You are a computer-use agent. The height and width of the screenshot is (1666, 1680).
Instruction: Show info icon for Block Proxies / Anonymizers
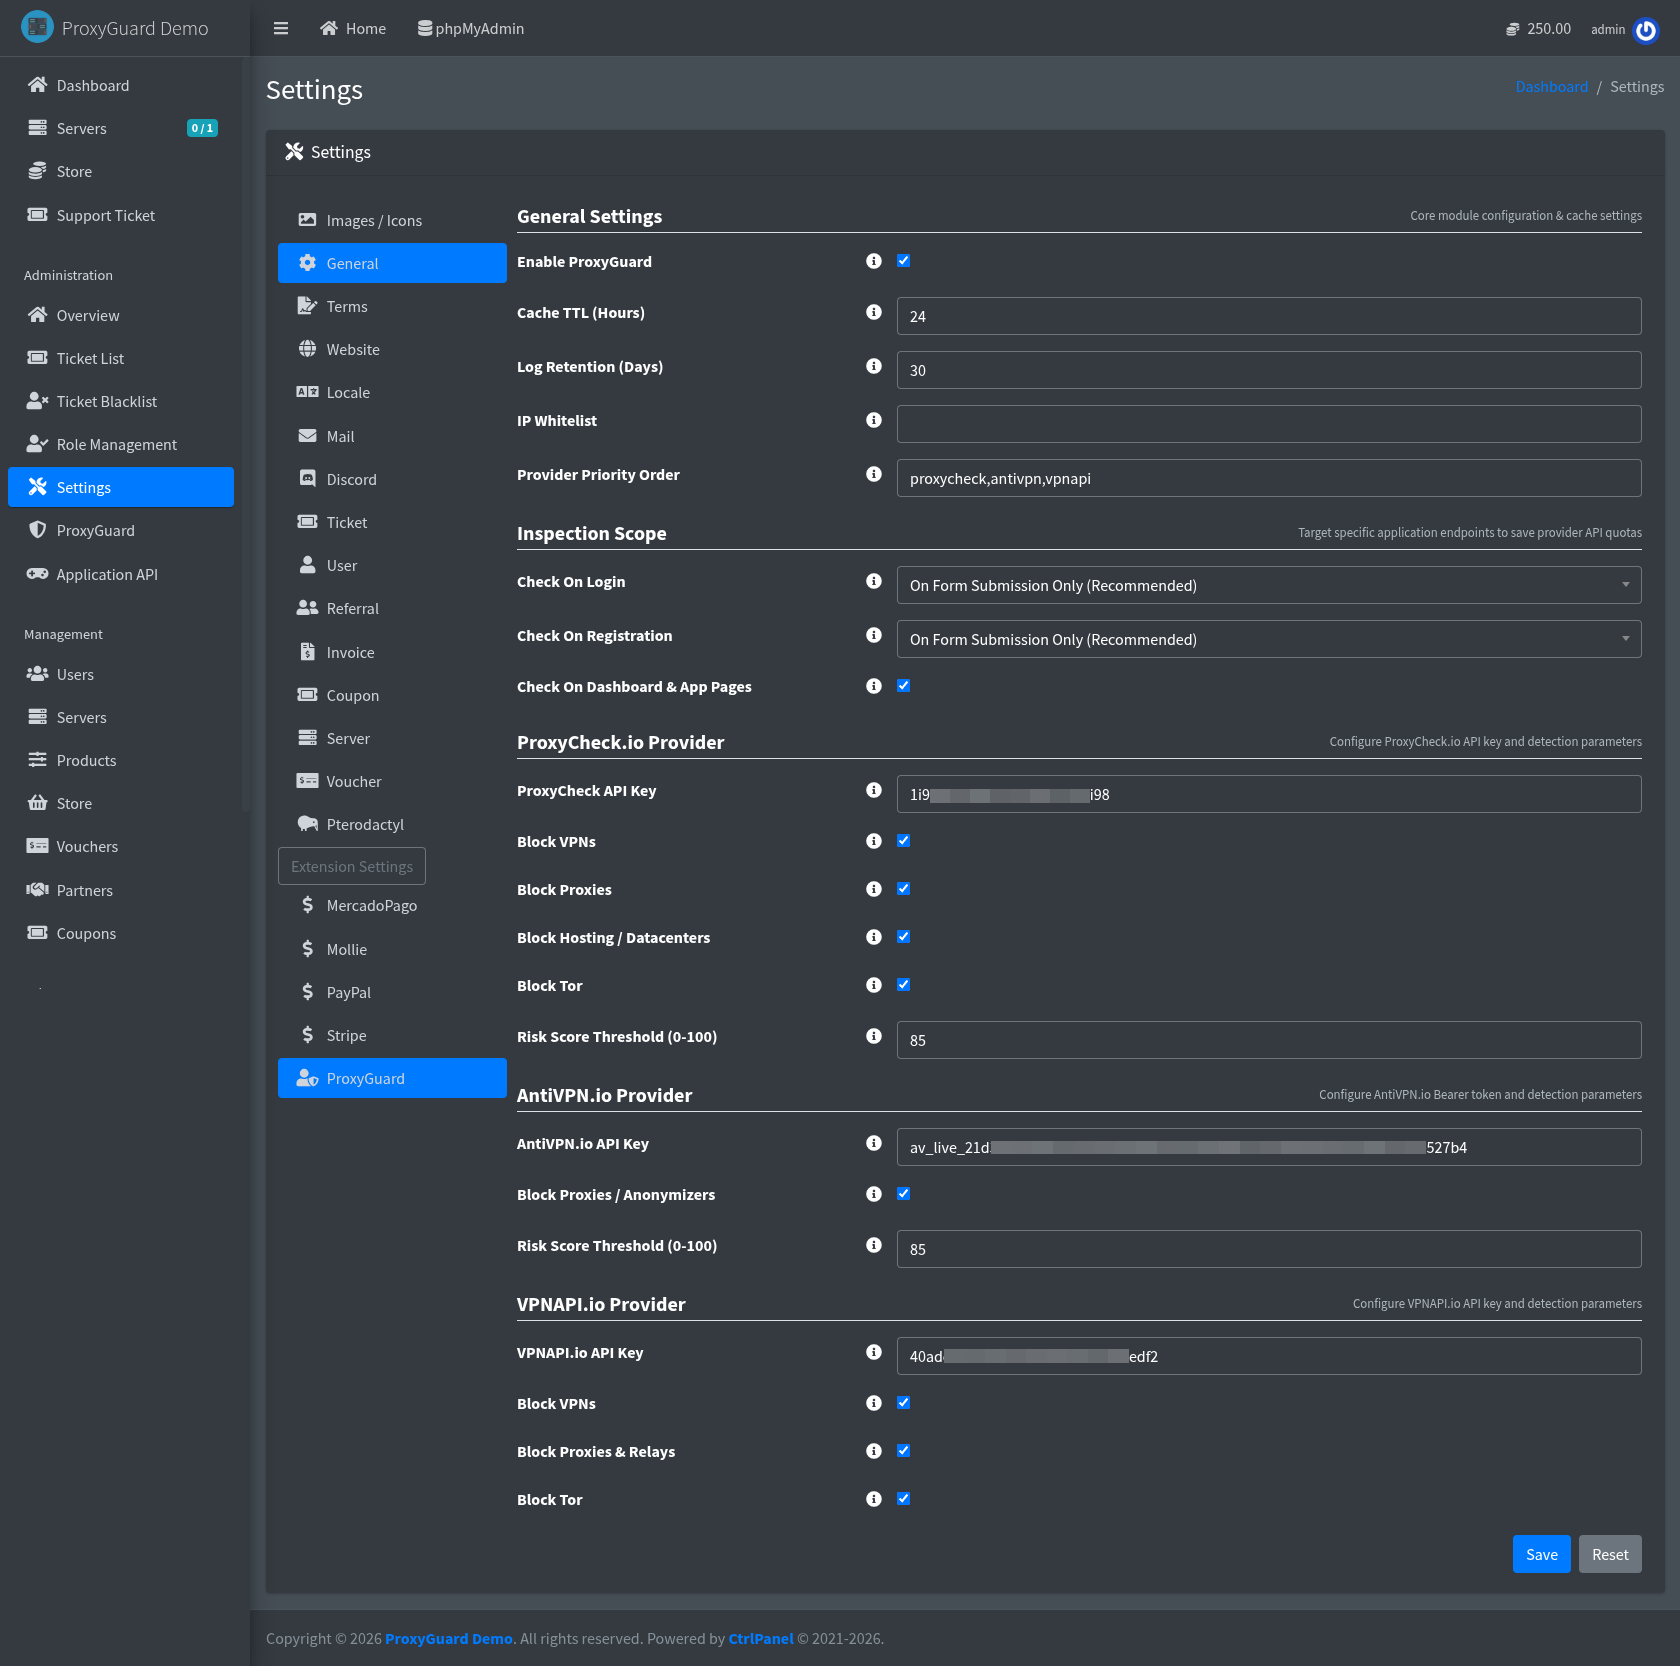(x=874, y=1194)
